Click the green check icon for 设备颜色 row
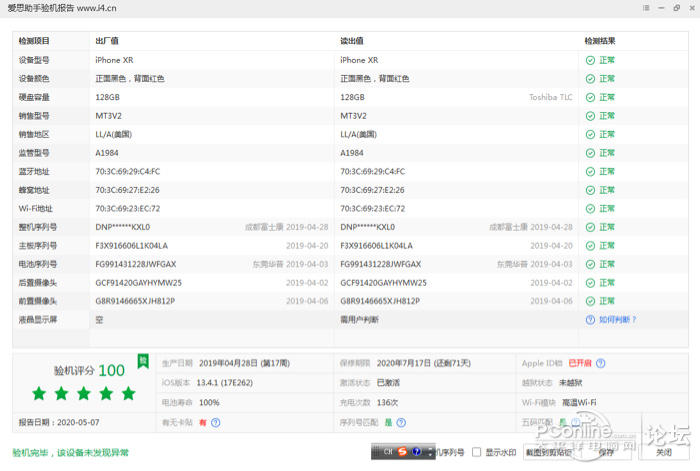The height and width of the screenshot is (471, 700). tap(590, 79)
